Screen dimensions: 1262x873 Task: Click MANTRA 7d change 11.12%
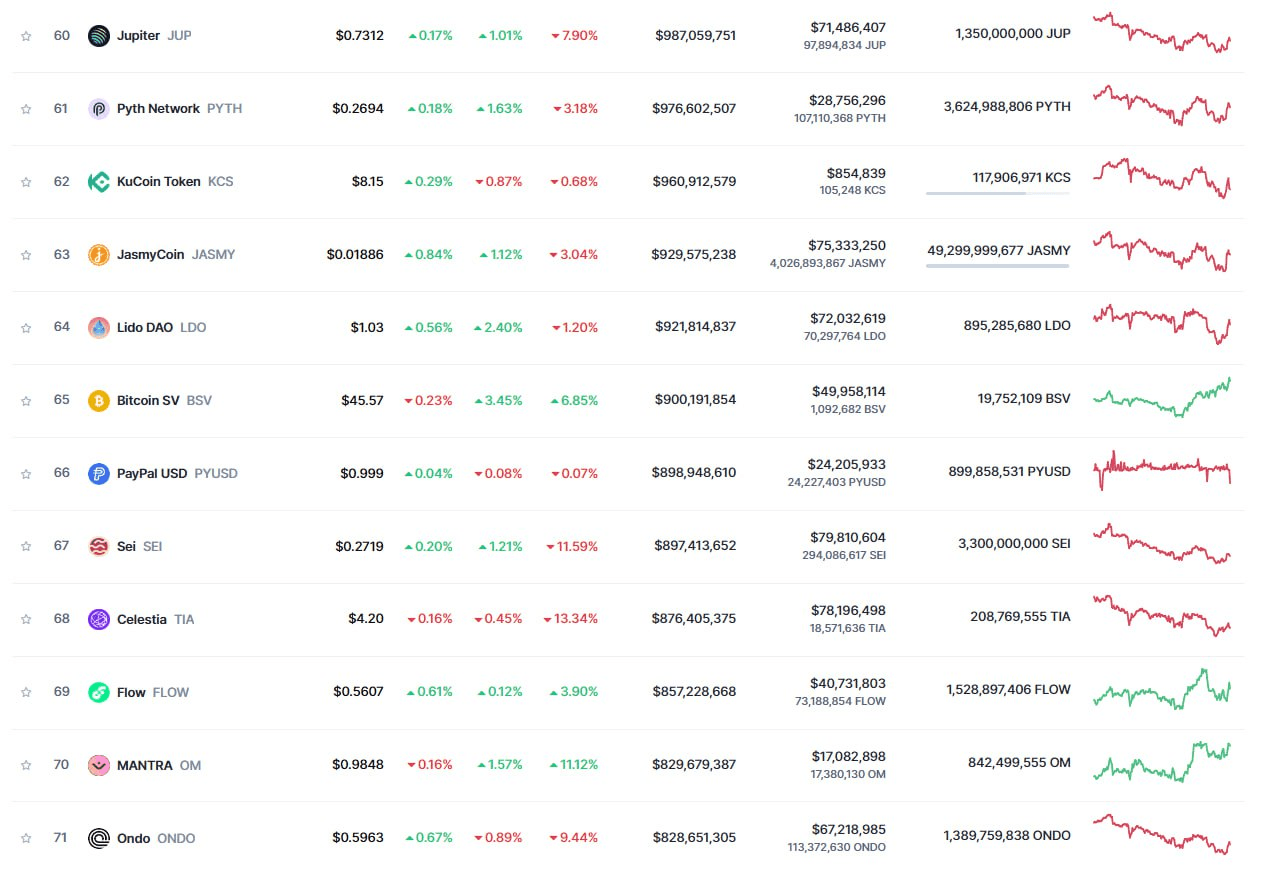point(574,765)
